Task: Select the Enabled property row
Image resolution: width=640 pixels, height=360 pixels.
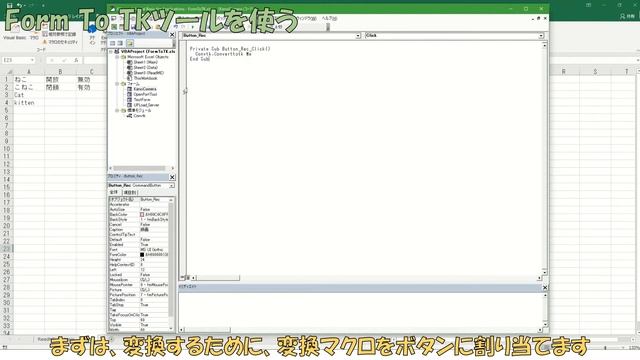Action: 138,245
